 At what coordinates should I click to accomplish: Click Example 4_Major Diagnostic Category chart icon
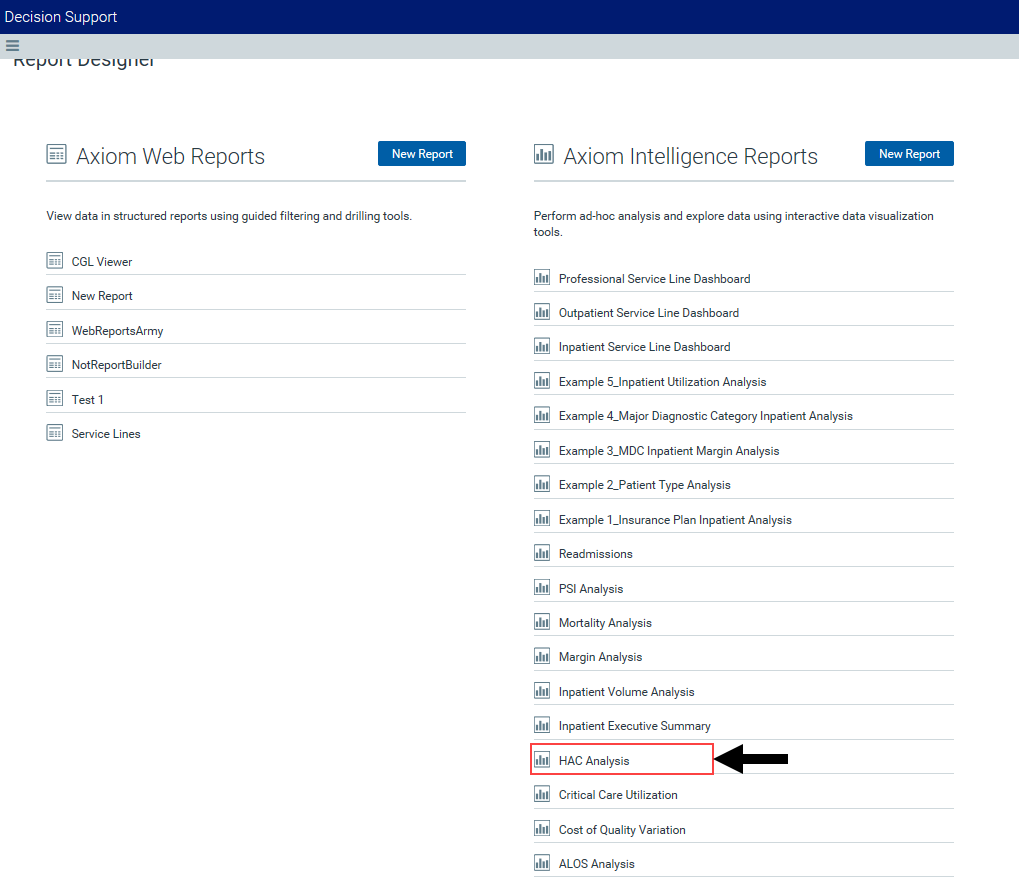point(542,415)
